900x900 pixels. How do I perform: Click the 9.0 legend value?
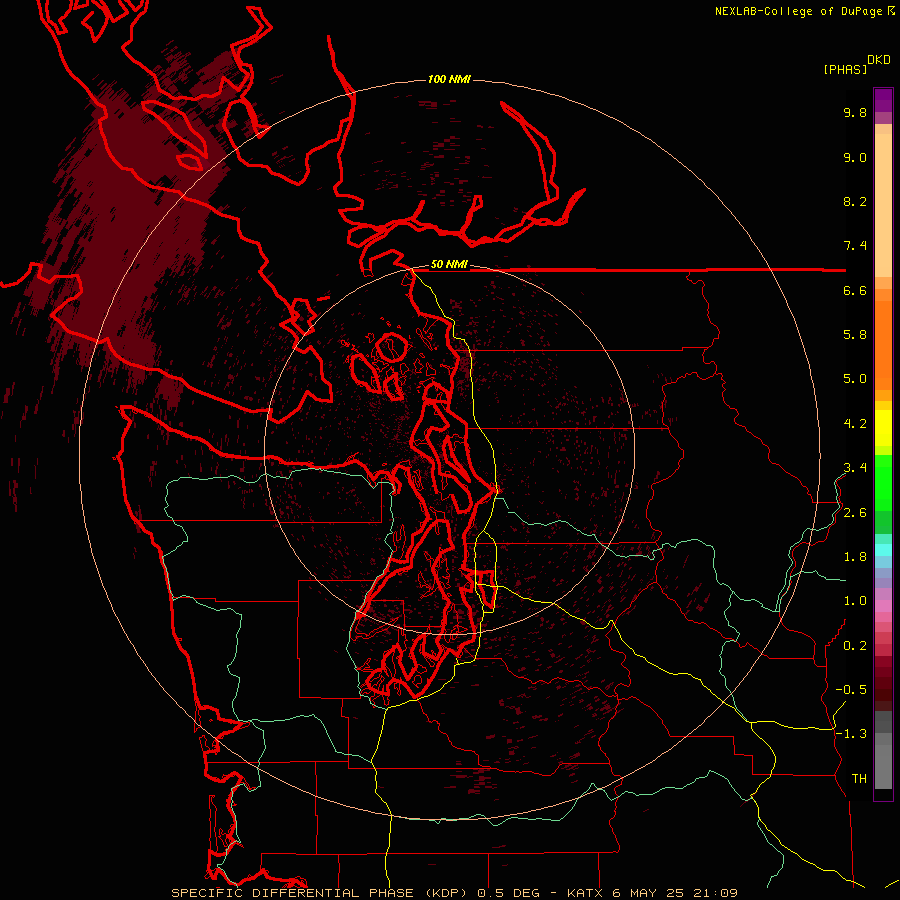coord(855,157)
